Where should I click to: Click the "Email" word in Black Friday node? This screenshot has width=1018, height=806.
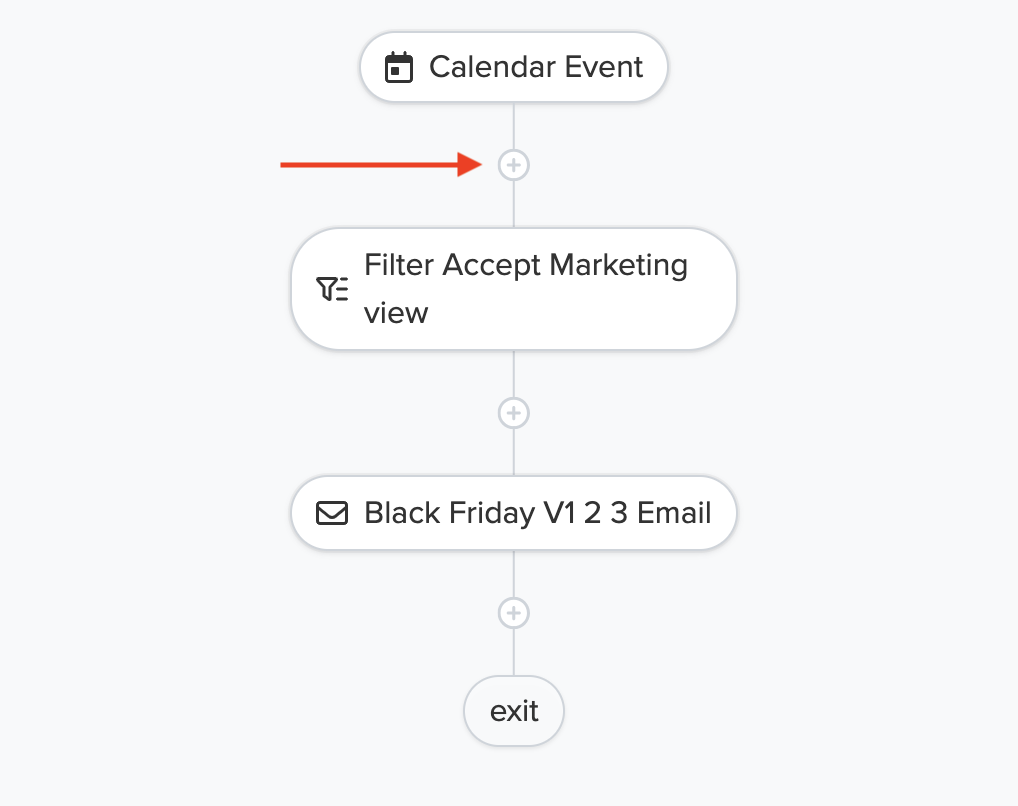click(x=674, y=513)
